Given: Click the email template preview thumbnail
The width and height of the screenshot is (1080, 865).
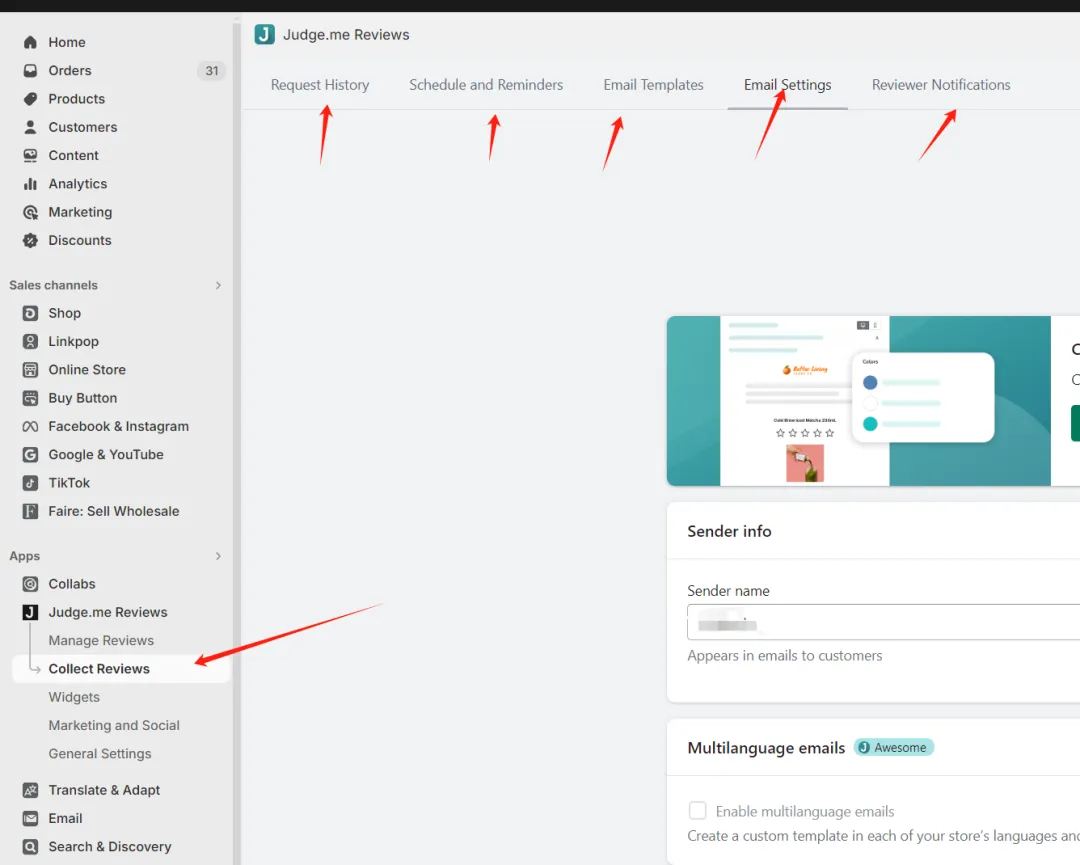Looking at the screenshot, I should (858, 401).
